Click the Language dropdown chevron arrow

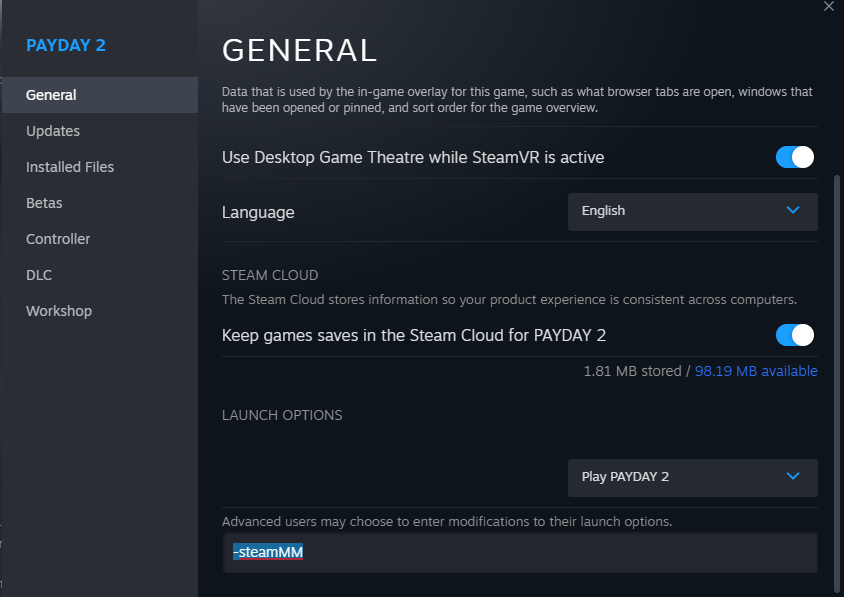(x=793, y=210)
